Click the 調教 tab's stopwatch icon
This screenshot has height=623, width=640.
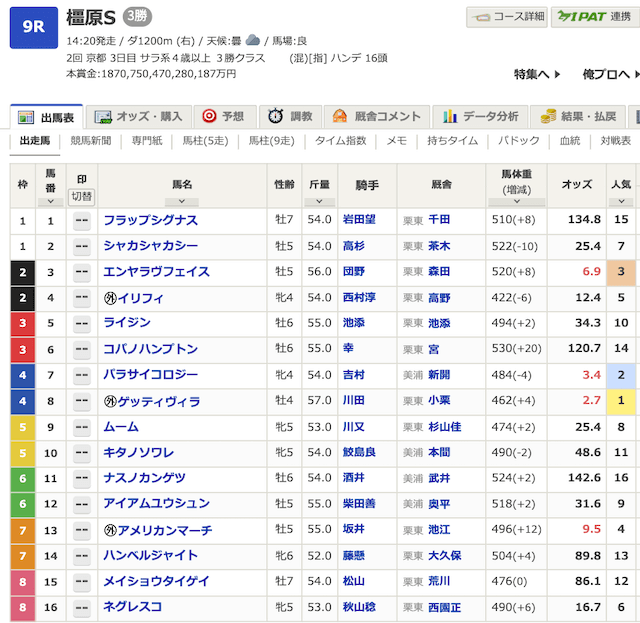tap(276, 116)
